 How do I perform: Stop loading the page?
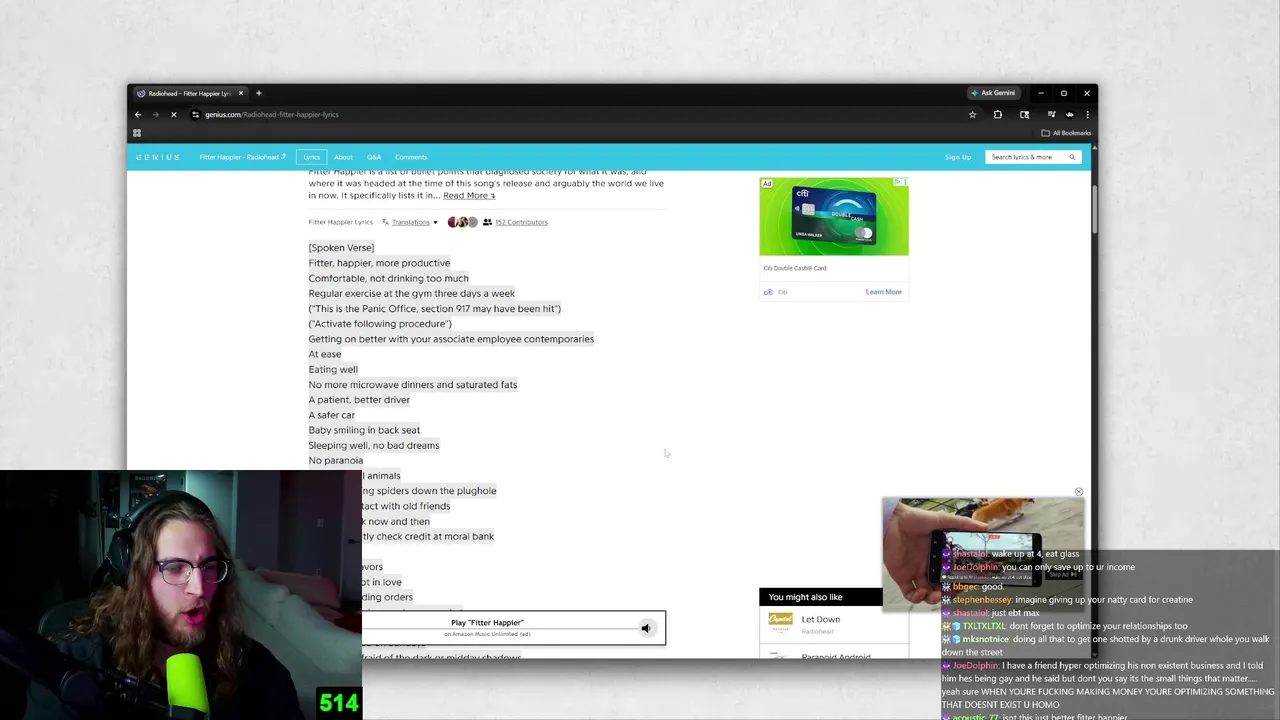pyautogui.click(x=173, y=114)
